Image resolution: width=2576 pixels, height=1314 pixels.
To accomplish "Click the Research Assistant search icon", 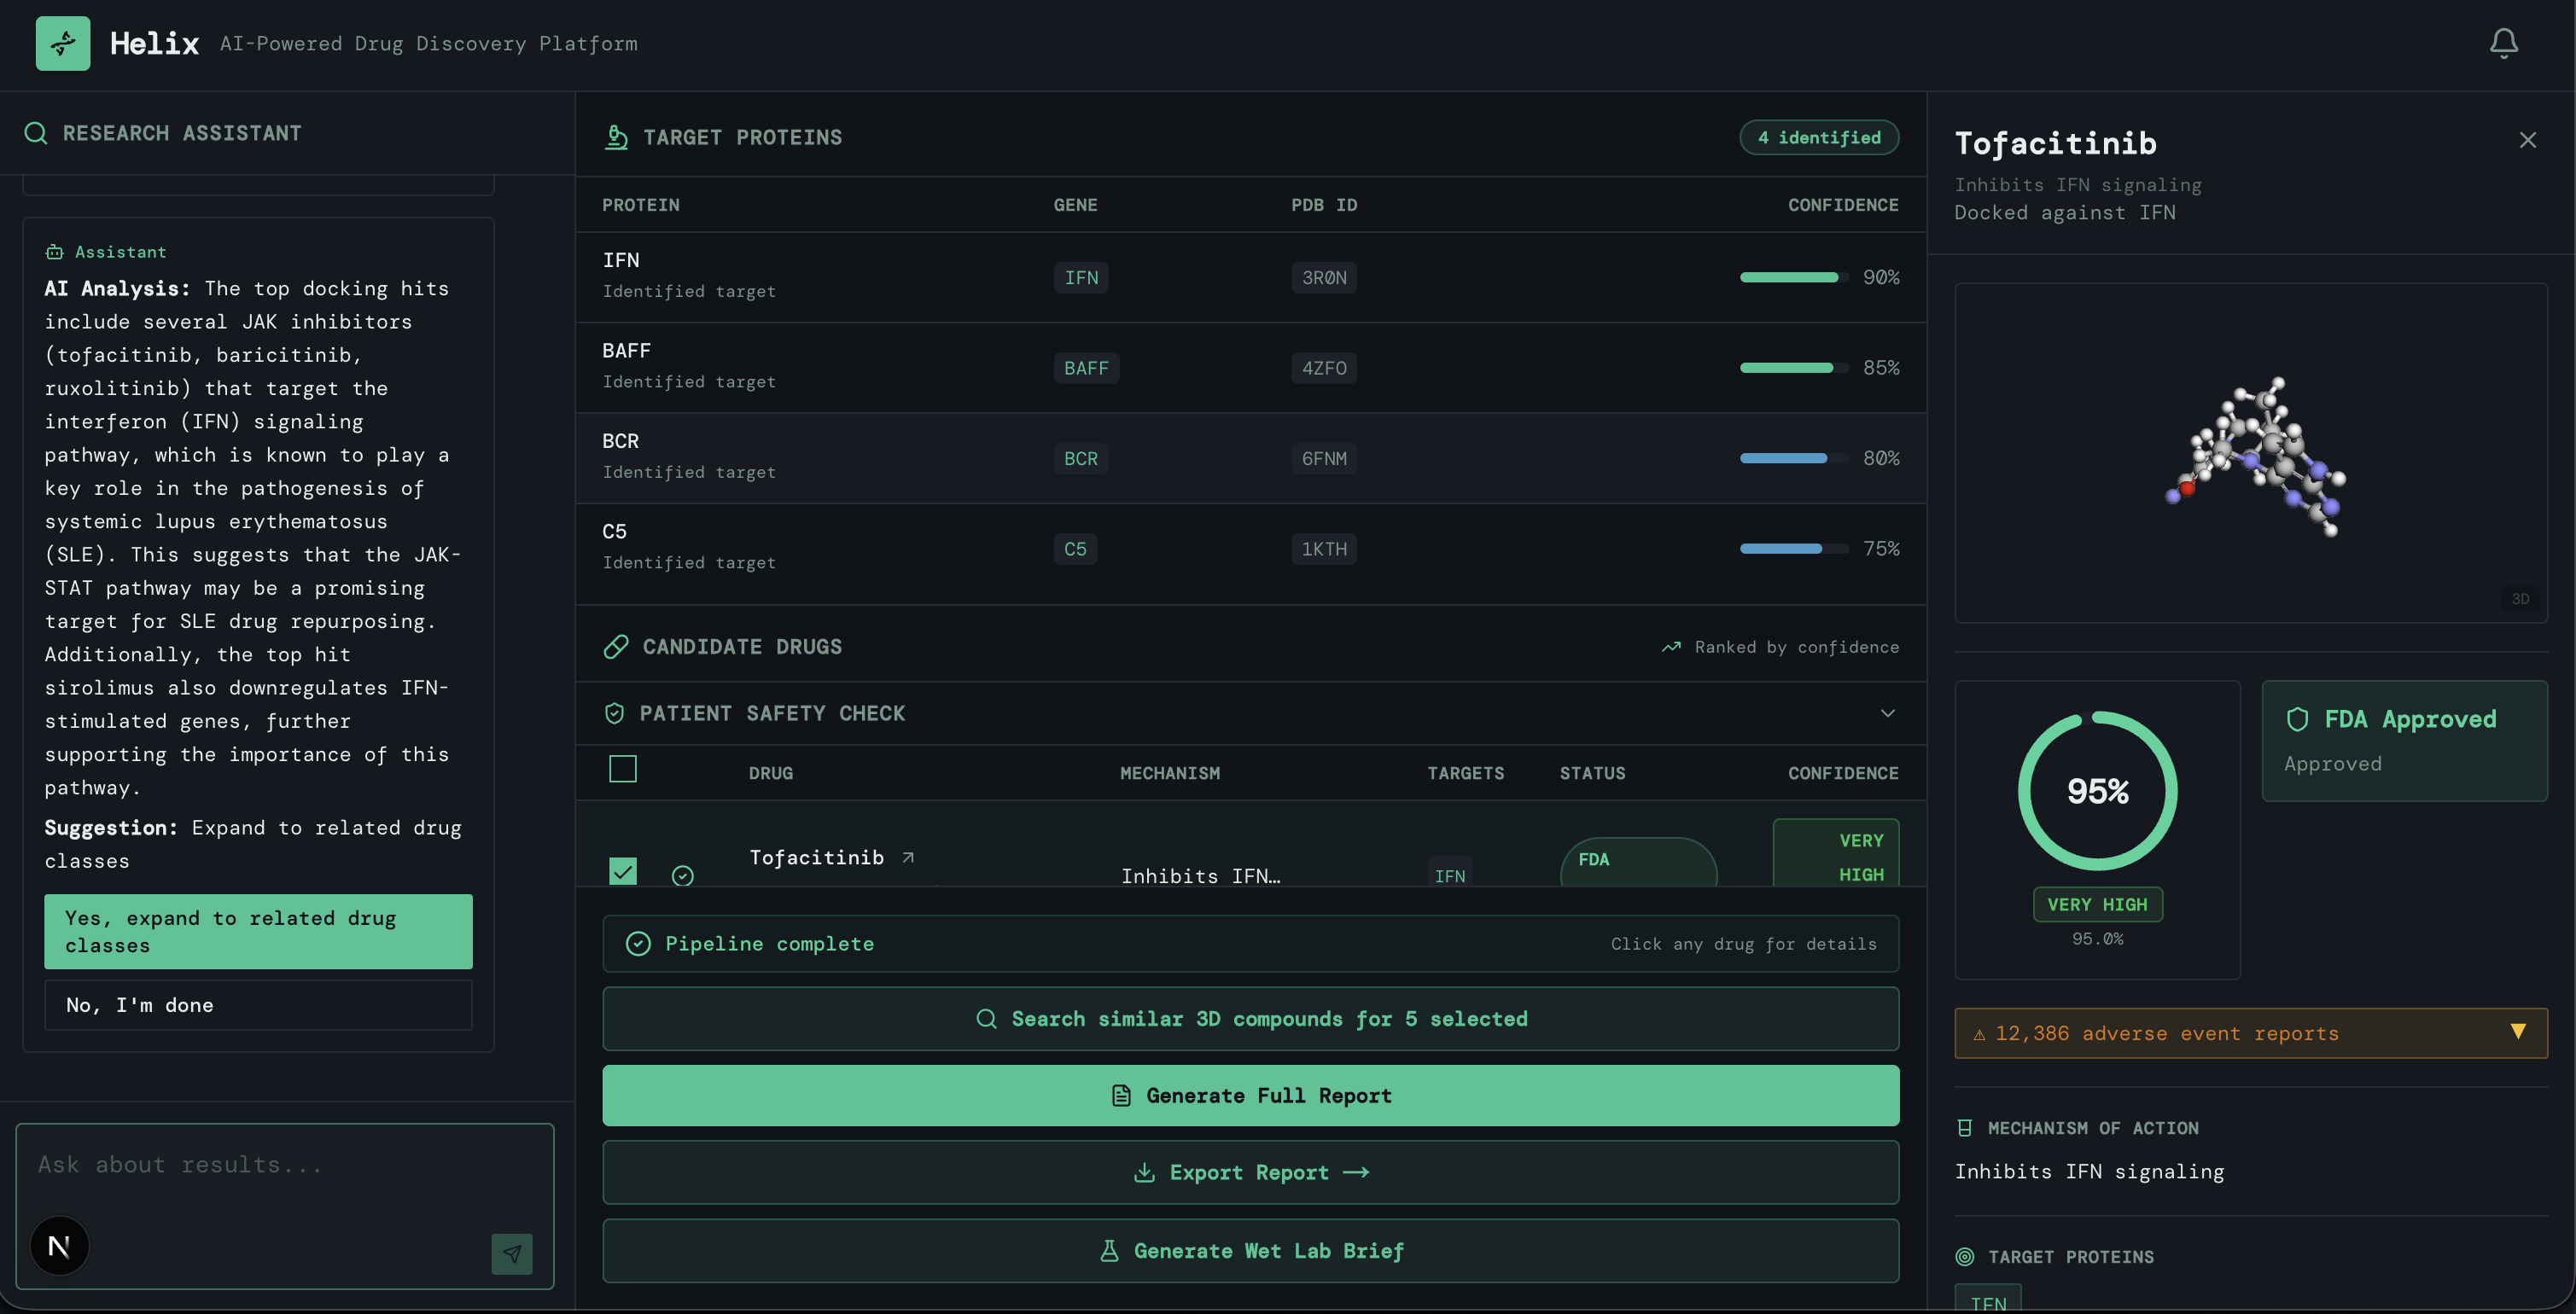I will (x=36, y=133).
